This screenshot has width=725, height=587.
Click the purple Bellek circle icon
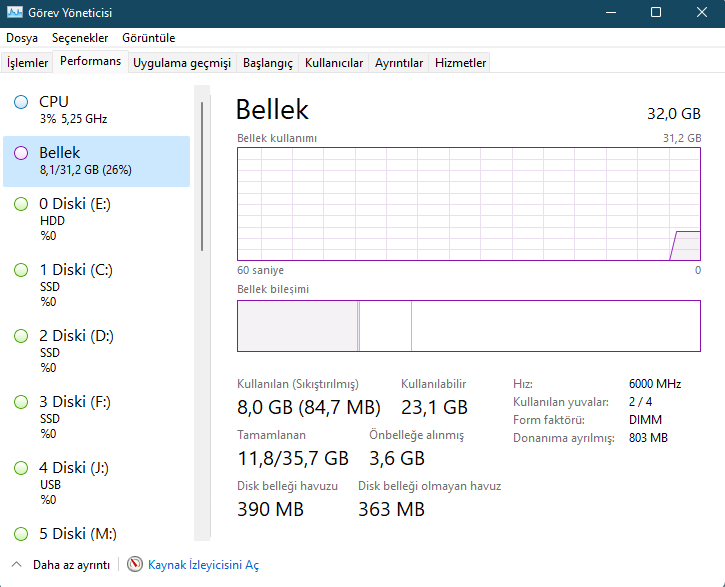point(21,153)
